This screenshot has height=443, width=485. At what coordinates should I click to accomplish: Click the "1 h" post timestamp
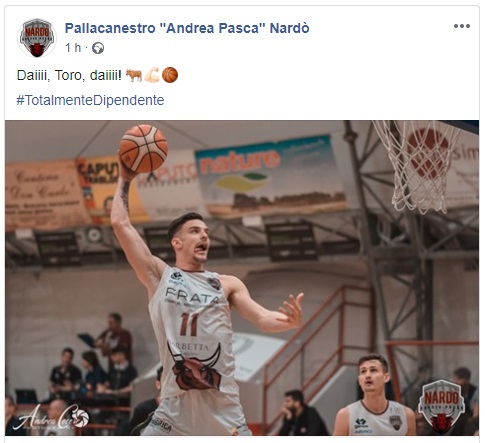(x=73, y=48)
